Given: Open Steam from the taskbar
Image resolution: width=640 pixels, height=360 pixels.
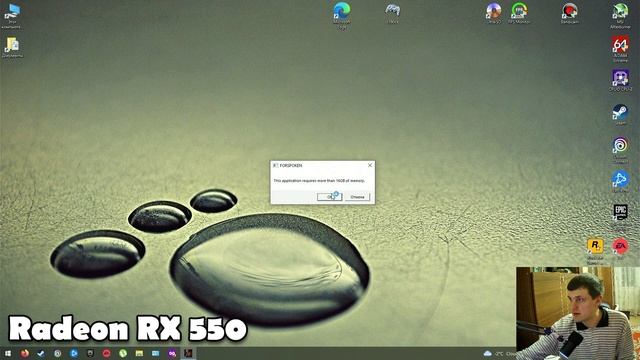Looking at the screenshot, I should pos(41,353).
